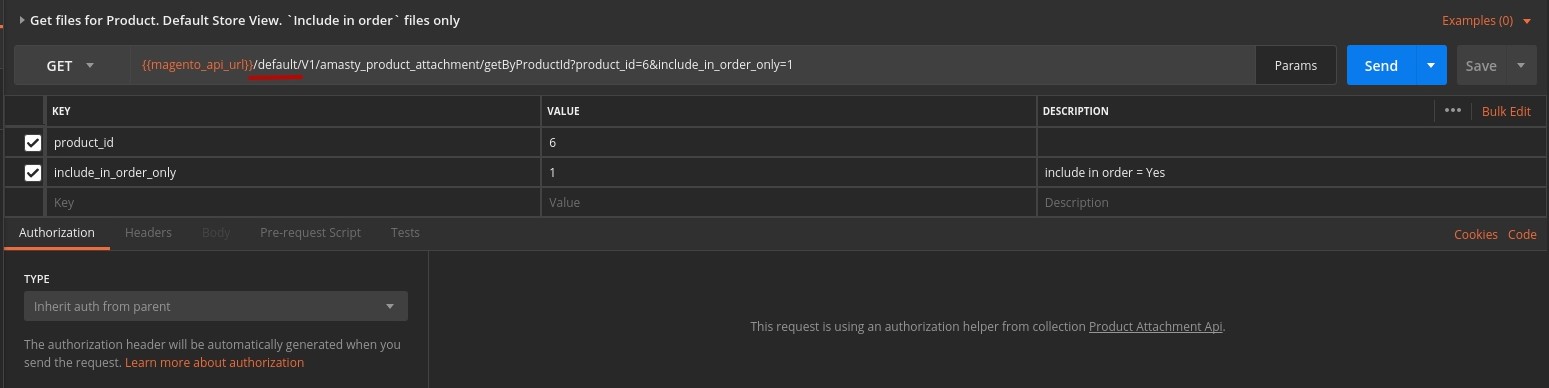Click the Params button
Image resolution: width=1549 pixels, height=388 pixels.
pyautogui.click(x=1296, y=65)
